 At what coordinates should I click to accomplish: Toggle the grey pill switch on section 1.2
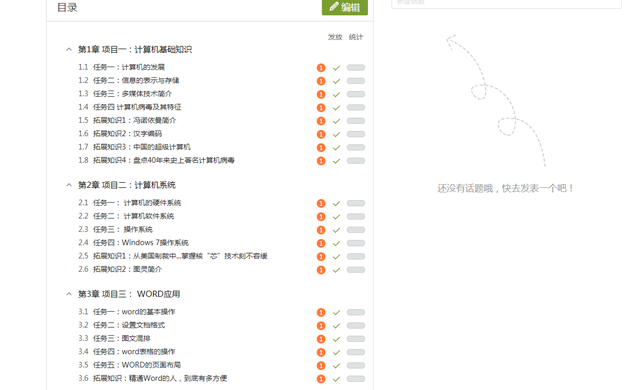pyautogui.click(x=356, y=81)
